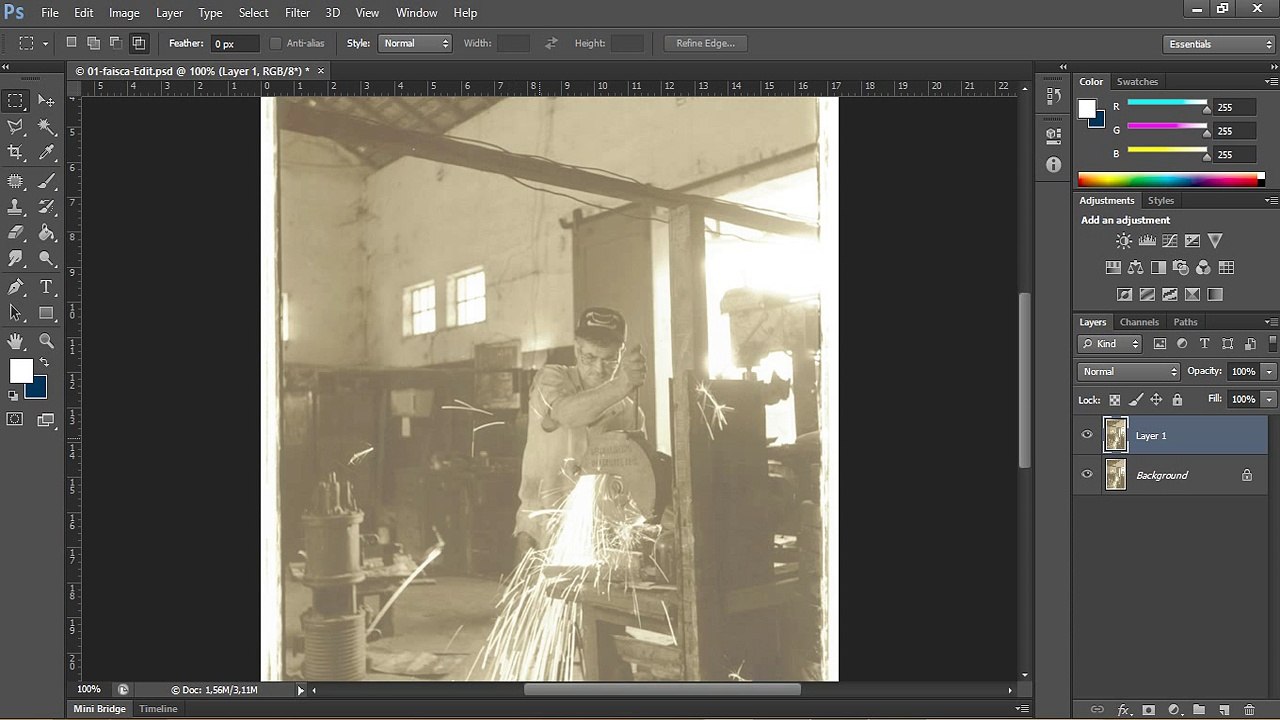The image size is (1280, 720).
Task: Click the delete layer trash icon
Action: (x=1249, y=710)
